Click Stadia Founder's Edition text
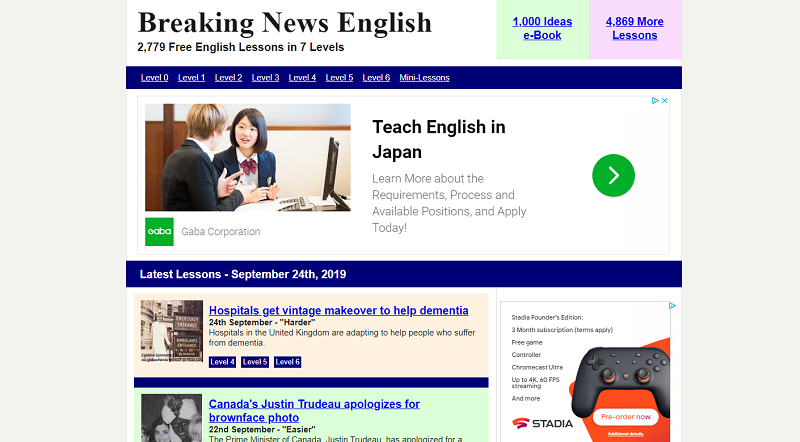Viewport: 800px width, 442px height. pyautogui.click(x=547, y=317)
